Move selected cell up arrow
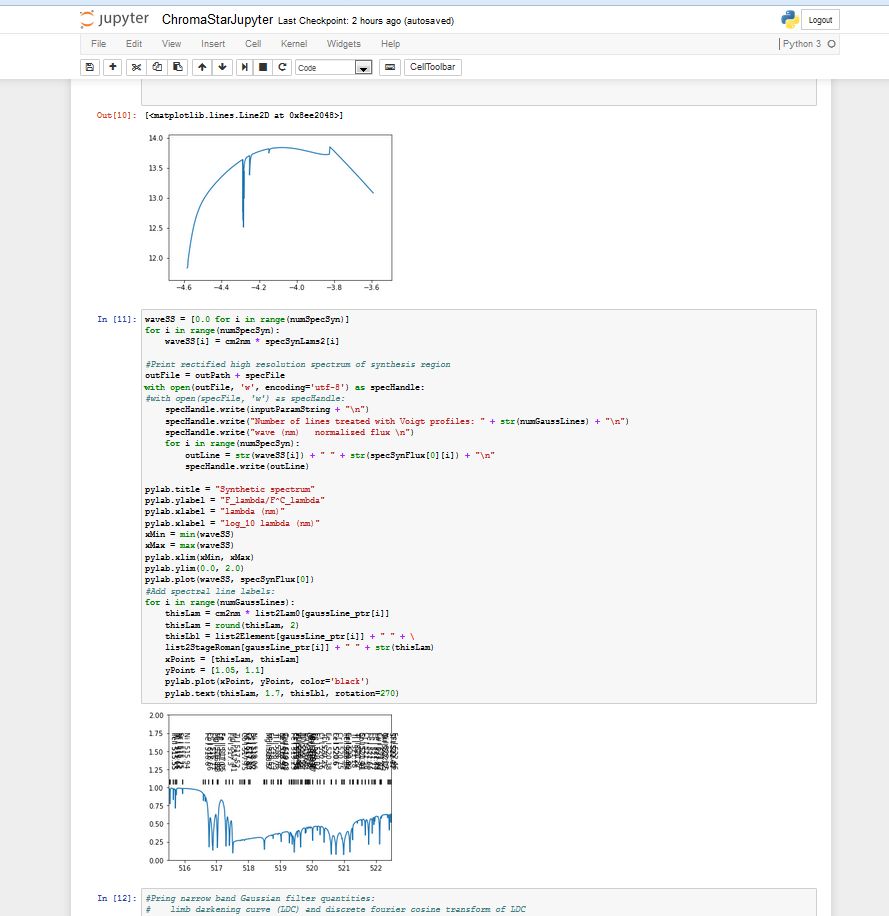Image resolution: width=889 pixels, height=916 pixels. pyautogui.click(x=201, y=67)
